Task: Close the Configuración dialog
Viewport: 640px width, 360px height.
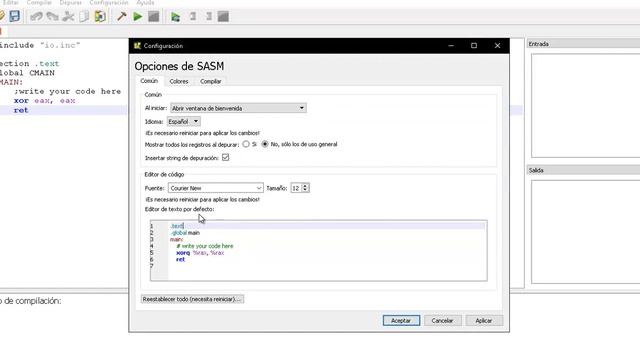Action: (497, 46)
